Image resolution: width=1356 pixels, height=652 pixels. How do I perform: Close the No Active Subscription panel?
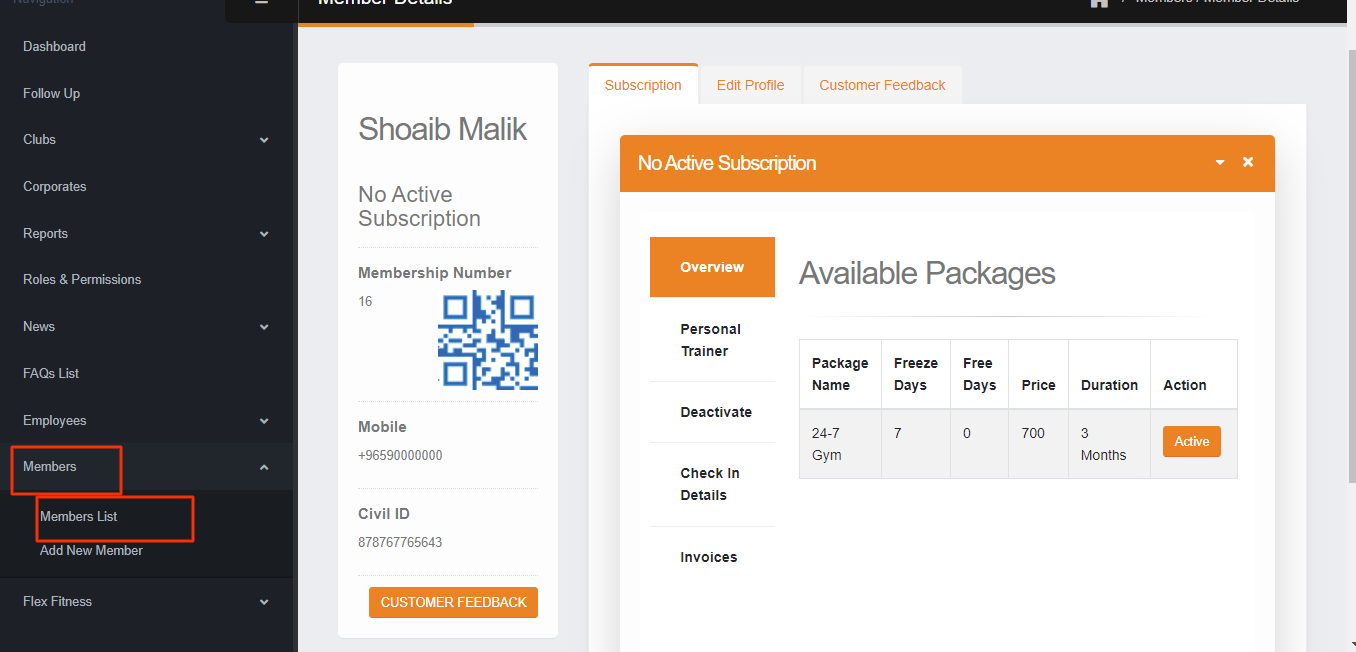click(x=1248, y=162)
